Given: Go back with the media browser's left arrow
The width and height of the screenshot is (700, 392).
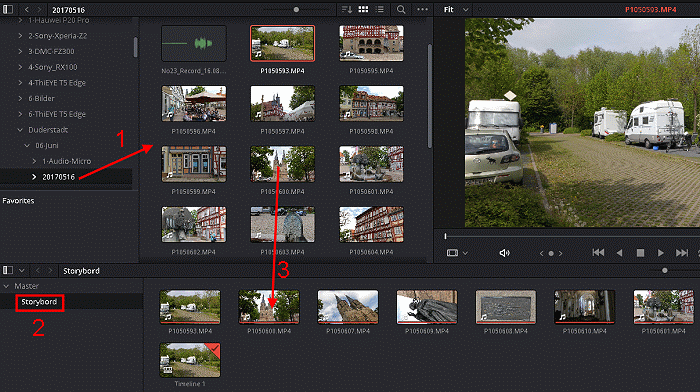Looking at the screenshot, I should (x=27, y=9).
